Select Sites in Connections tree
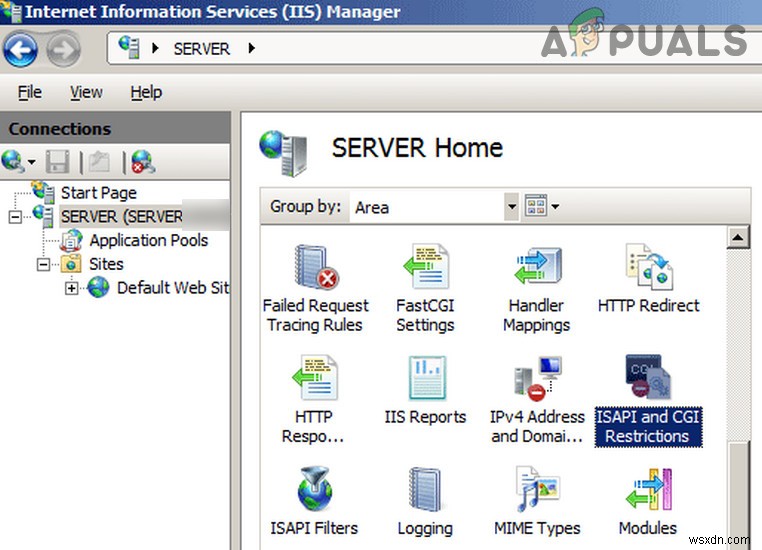This screenshot has width=762, height=550. click(x=106, y=264)
